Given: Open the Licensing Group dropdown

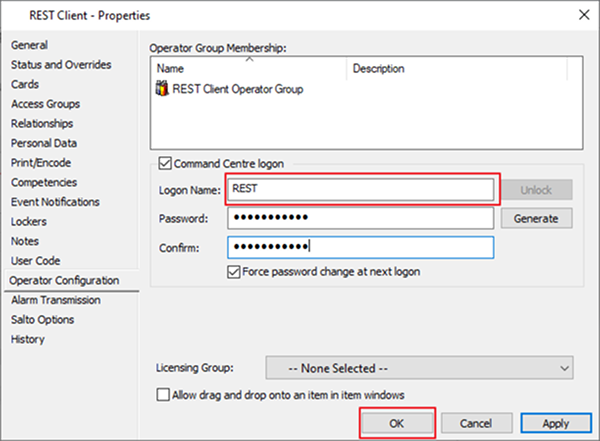Looking at the screenshot, I should (x=419, y=367).
